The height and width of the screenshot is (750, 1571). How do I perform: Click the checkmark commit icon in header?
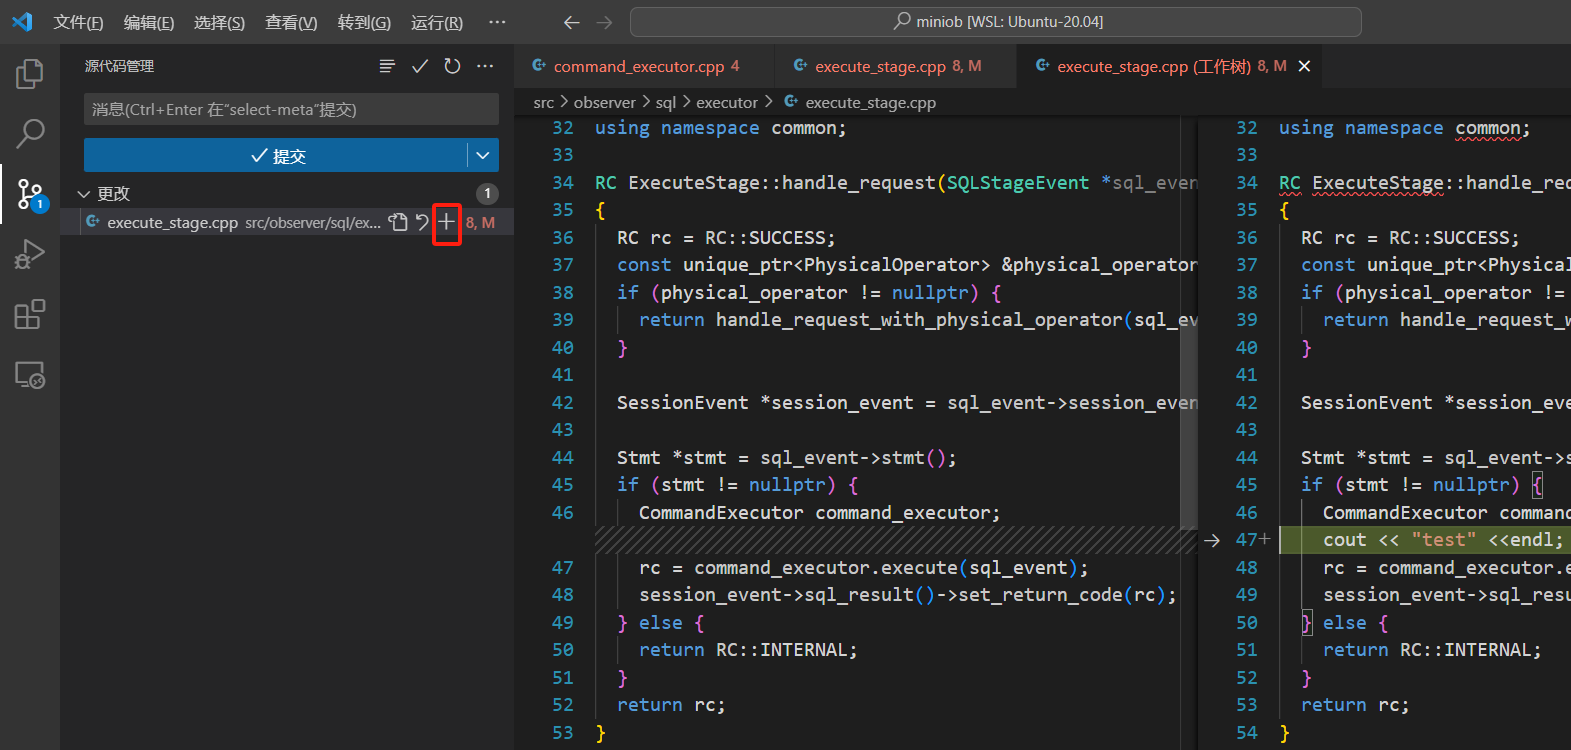coord(420,66)
